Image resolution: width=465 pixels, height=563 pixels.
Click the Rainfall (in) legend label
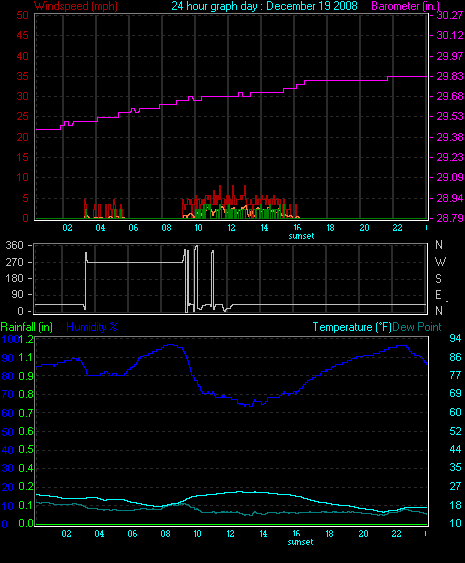coord(27,327)
